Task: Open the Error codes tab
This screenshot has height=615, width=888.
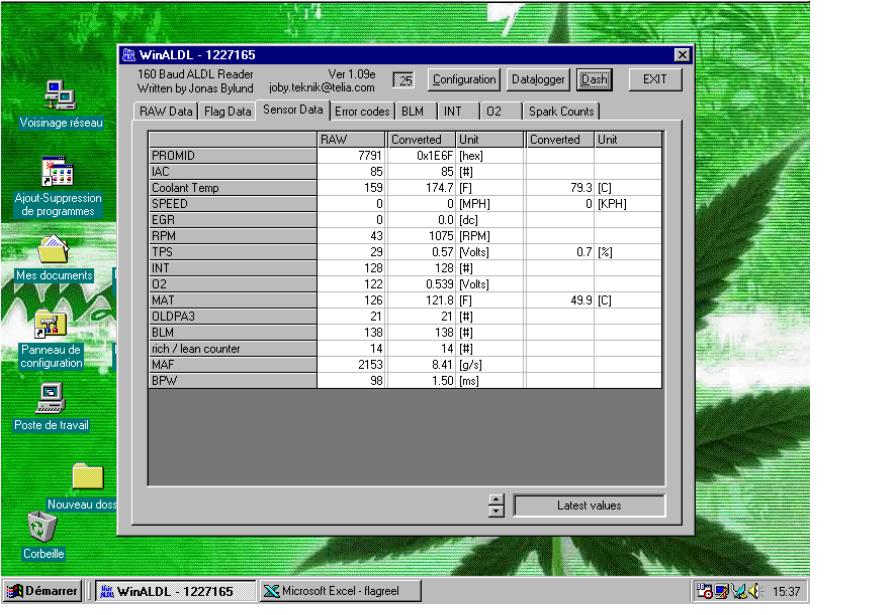Action: click(x=362, y=112)
